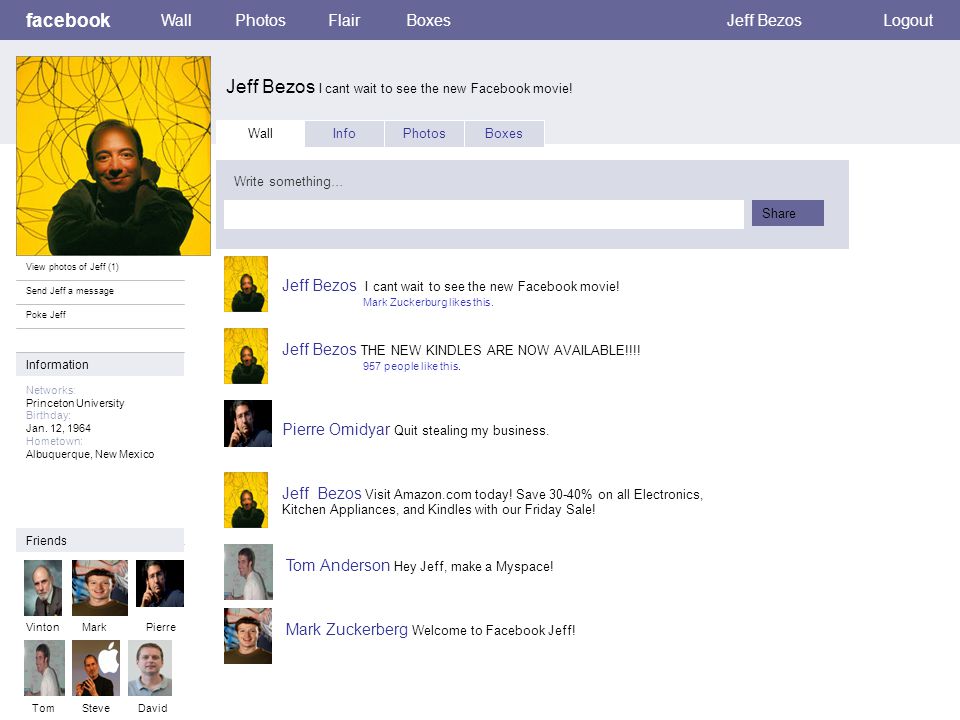Select the Wall profile tab
960x720 pixels.
[260, 133]
